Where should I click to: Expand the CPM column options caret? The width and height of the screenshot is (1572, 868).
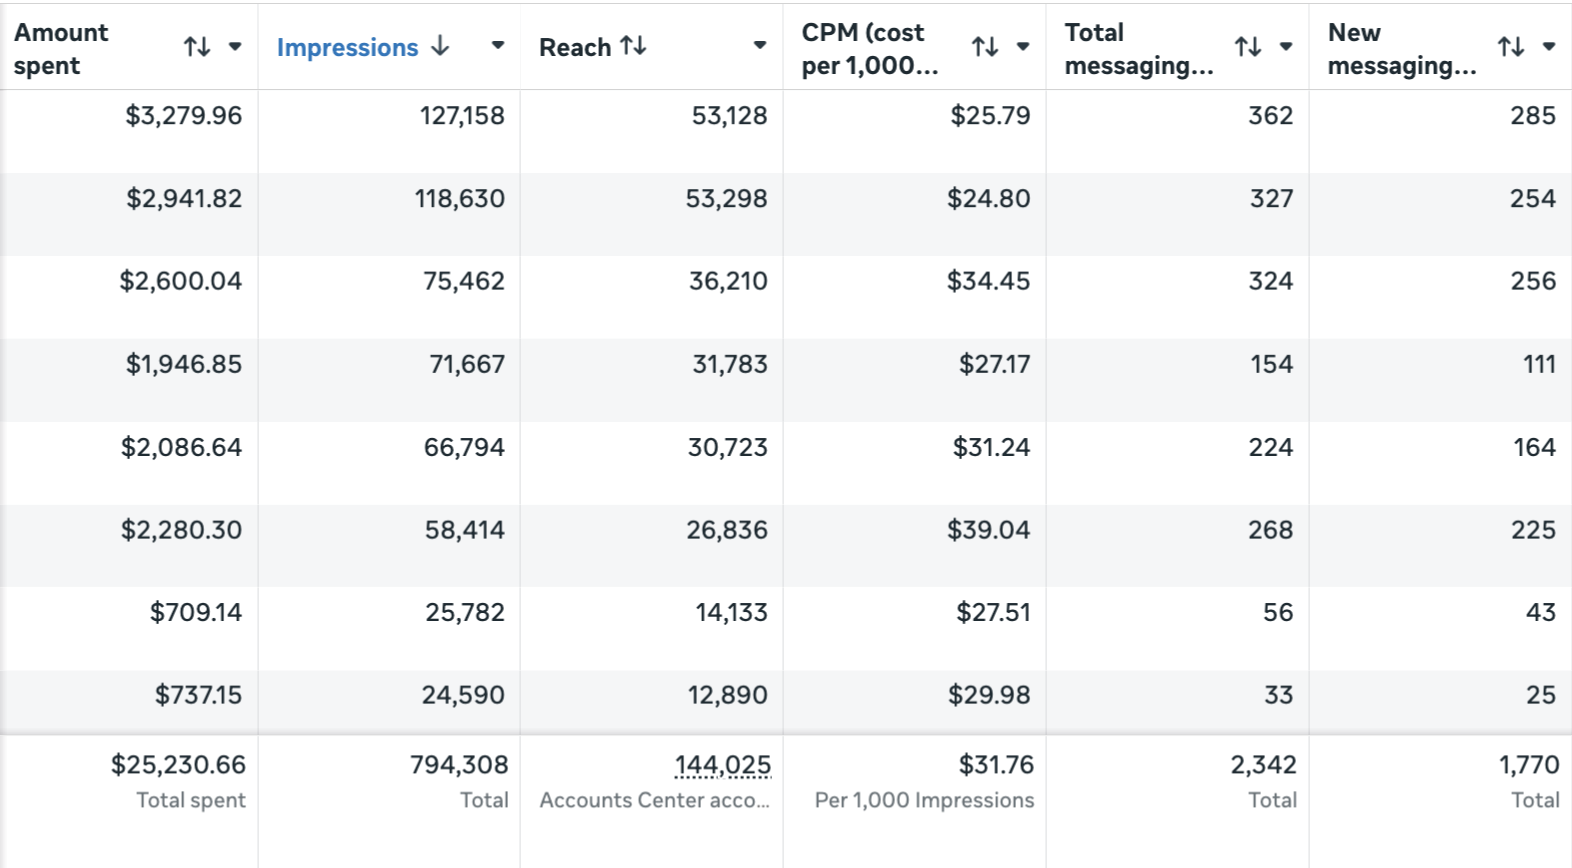pyautogui.click(x=1023, y=46)
